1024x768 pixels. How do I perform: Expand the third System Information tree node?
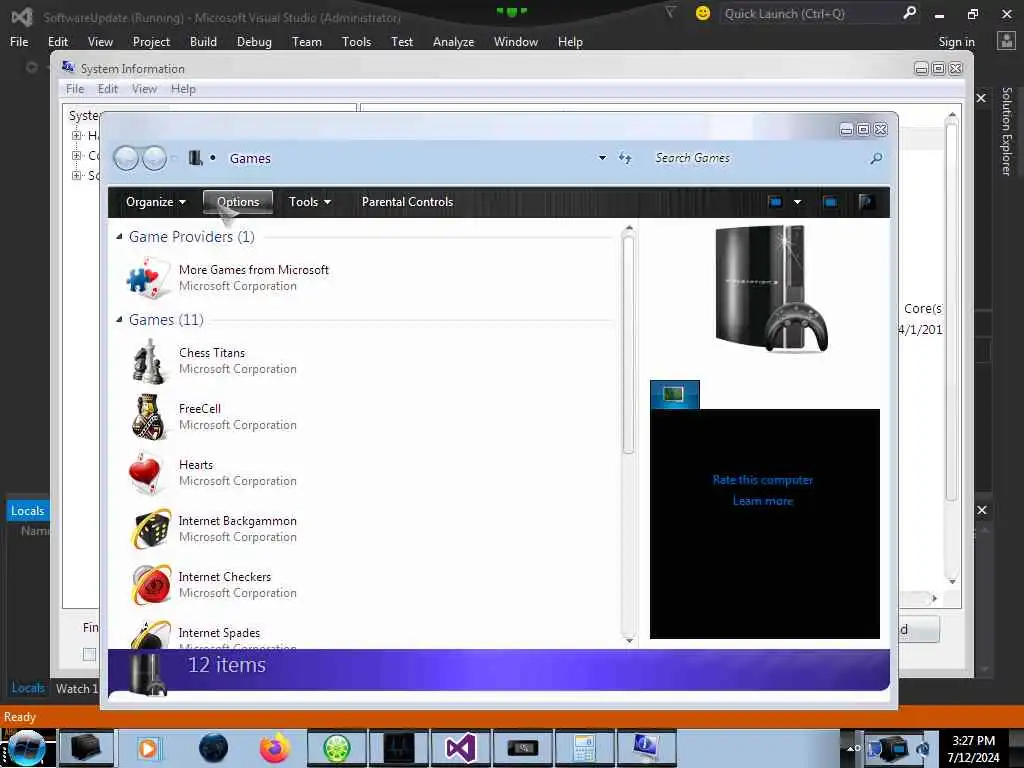76,175
